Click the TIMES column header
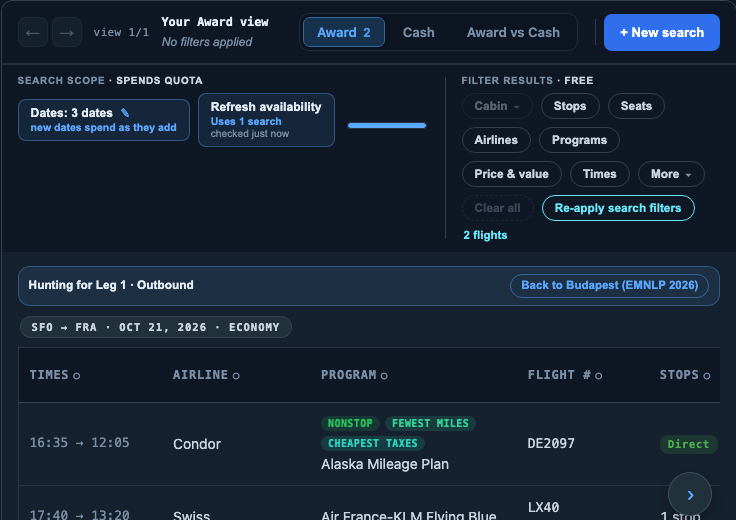 tap(49, 375)
